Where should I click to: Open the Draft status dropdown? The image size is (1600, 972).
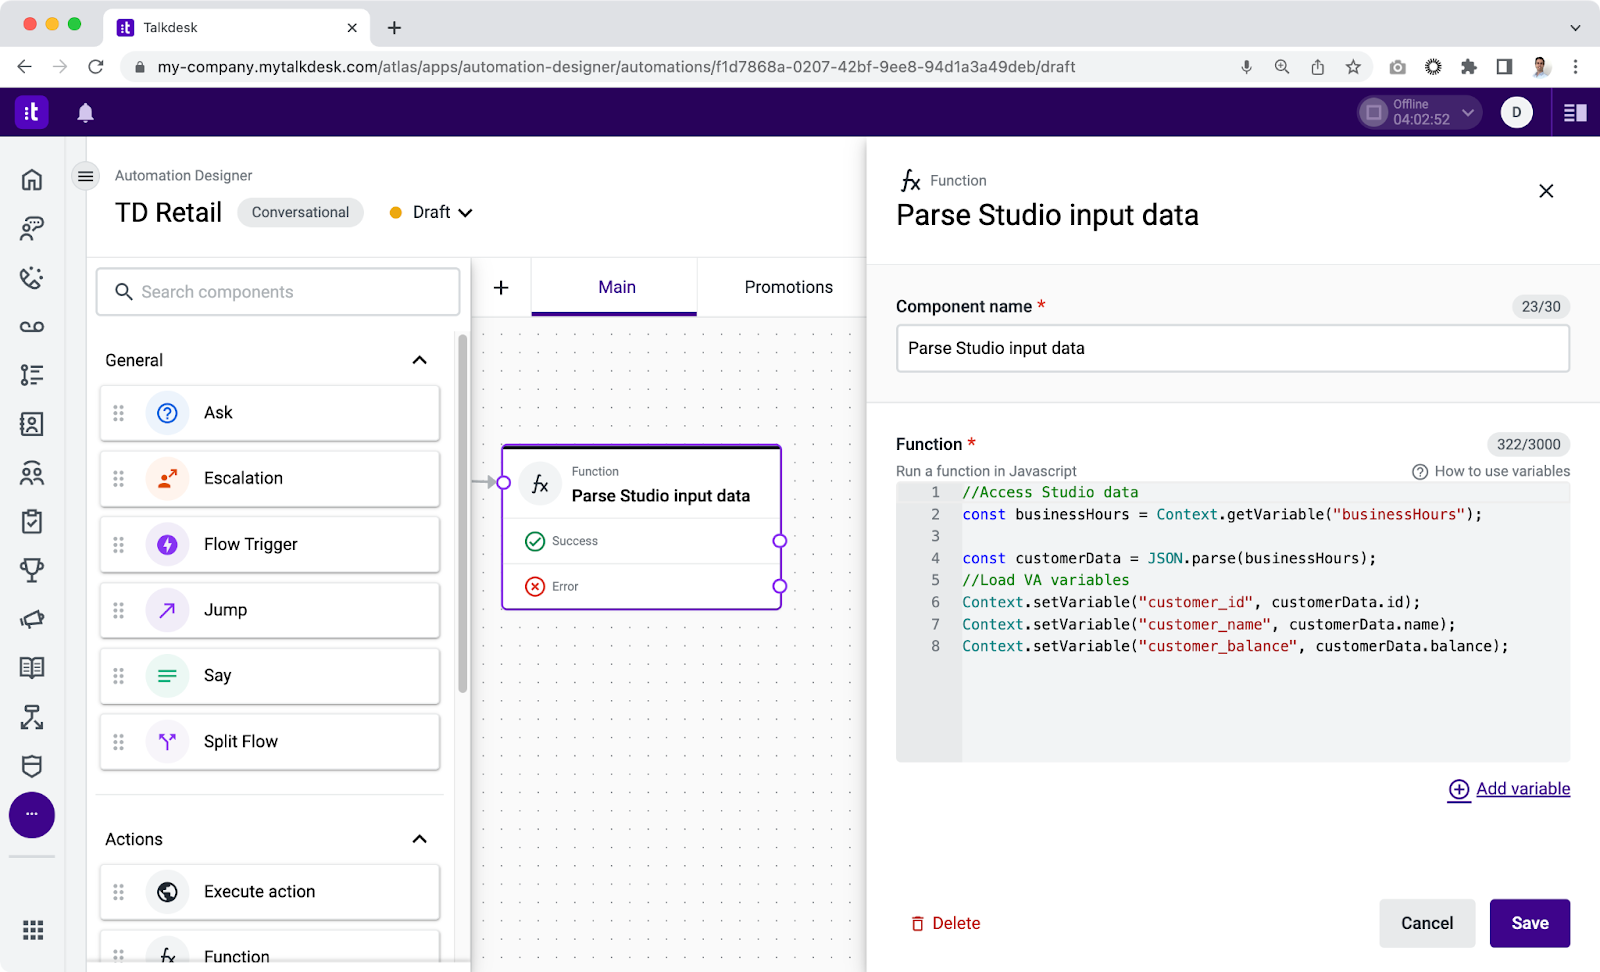(431, 213)
